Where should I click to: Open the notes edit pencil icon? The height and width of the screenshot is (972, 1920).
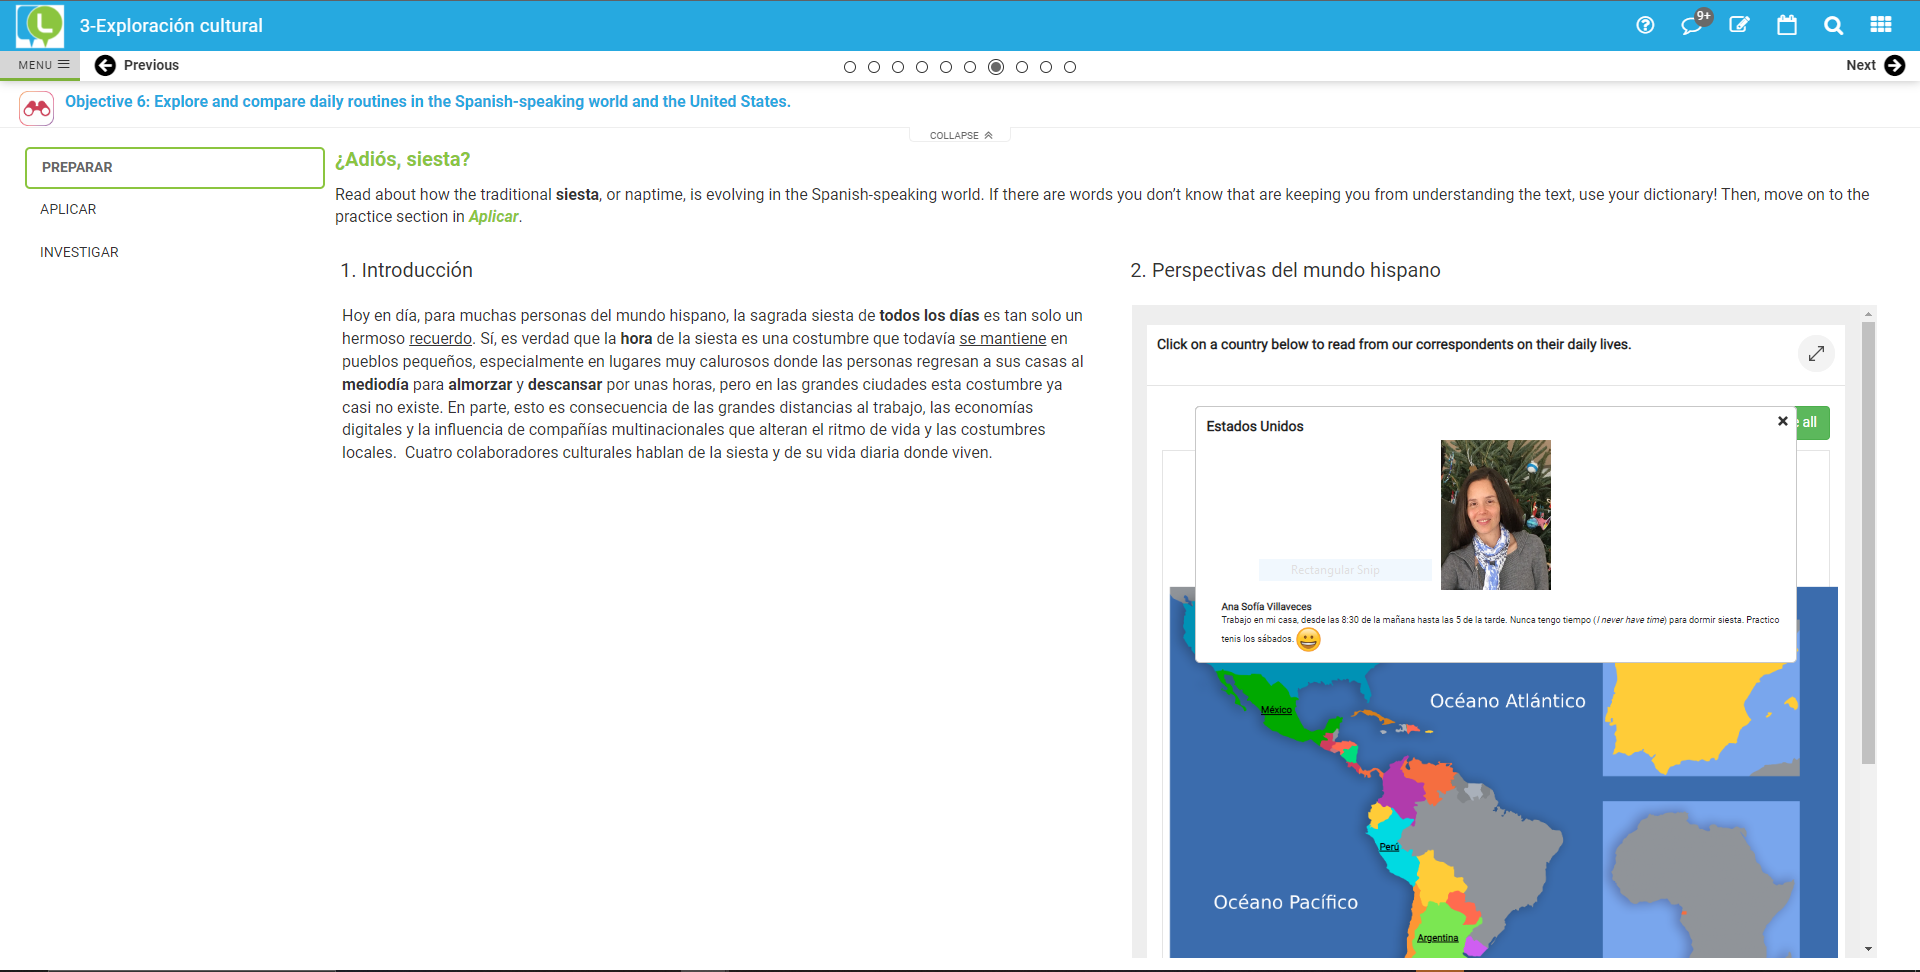[x=1739, y=25]
